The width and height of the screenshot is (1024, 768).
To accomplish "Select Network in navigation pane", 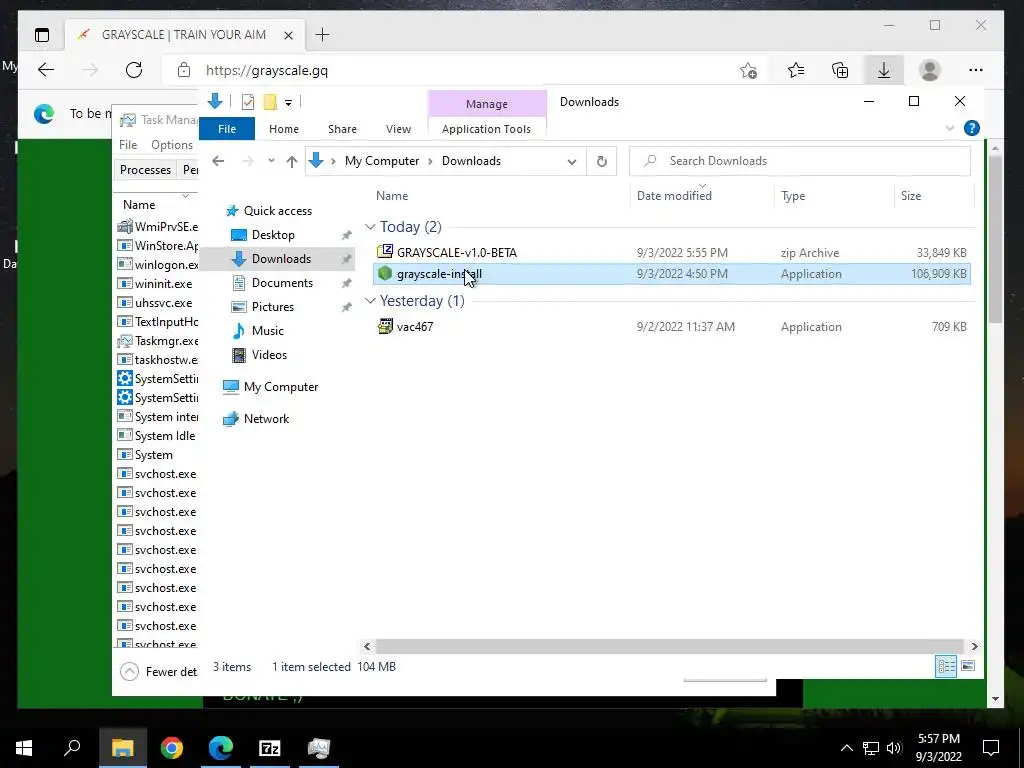I will pos(266,419).
